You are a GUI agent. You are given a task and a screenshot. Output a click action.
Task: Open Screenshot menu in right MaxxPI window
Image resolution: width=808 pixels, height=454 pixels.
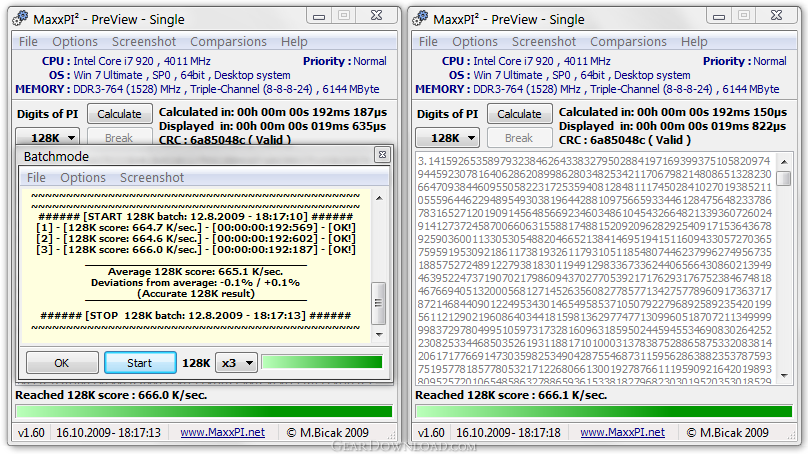click(544, 42)
